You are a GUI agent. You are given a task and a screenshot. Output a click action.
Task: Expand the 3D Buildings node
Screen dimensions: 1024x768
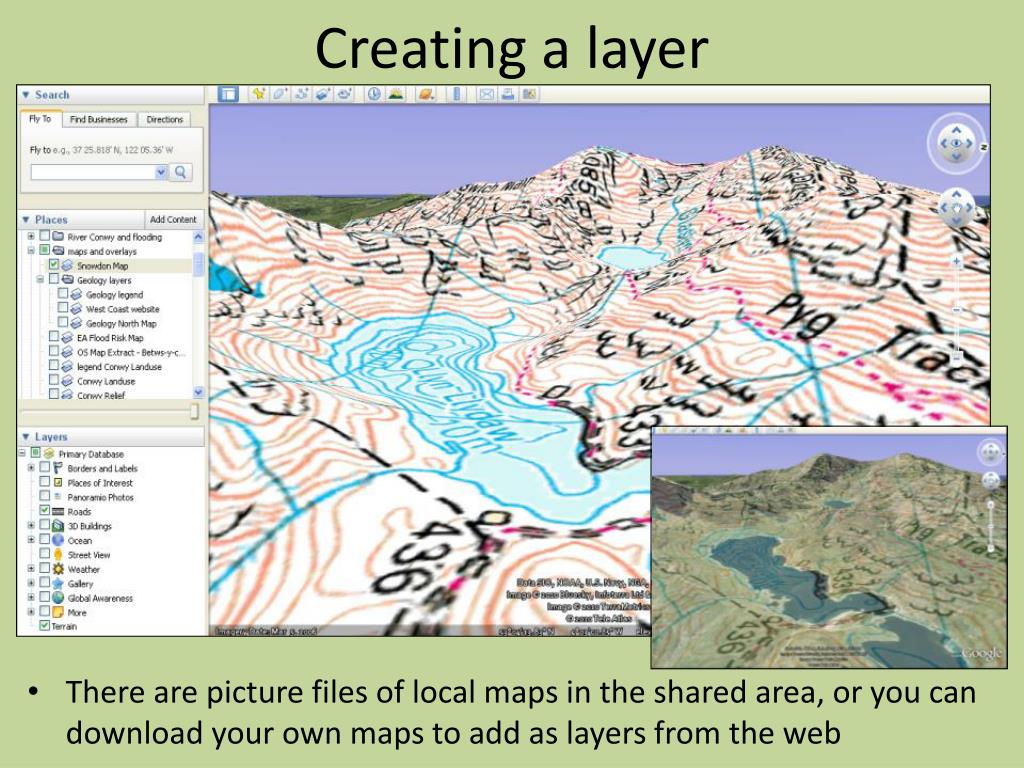pos(31,525)
